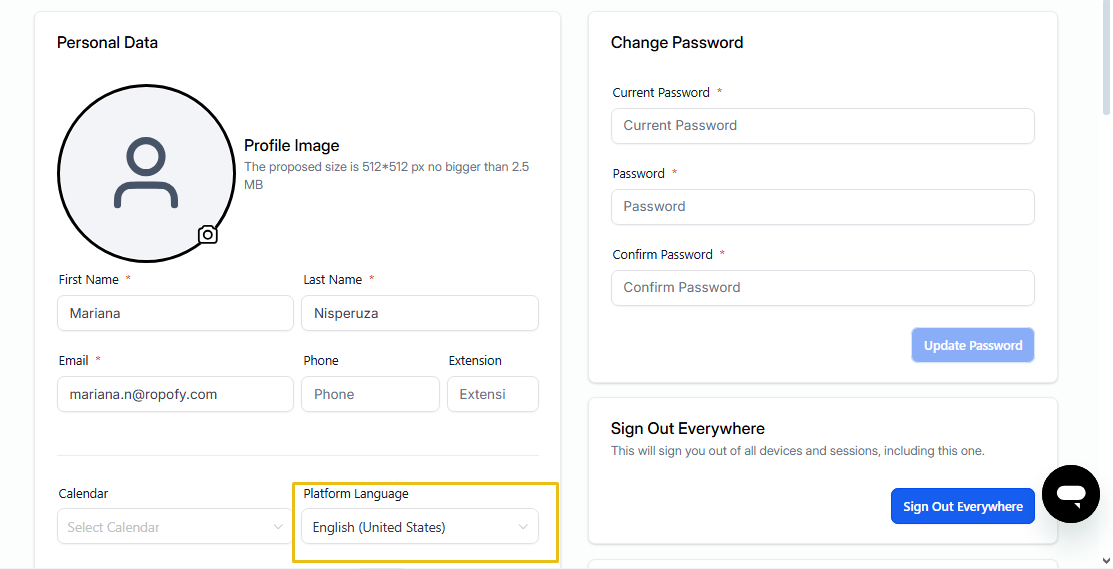Expand the Platform Language chevron arrow
1113x569 pixels.
click(523, 527)
